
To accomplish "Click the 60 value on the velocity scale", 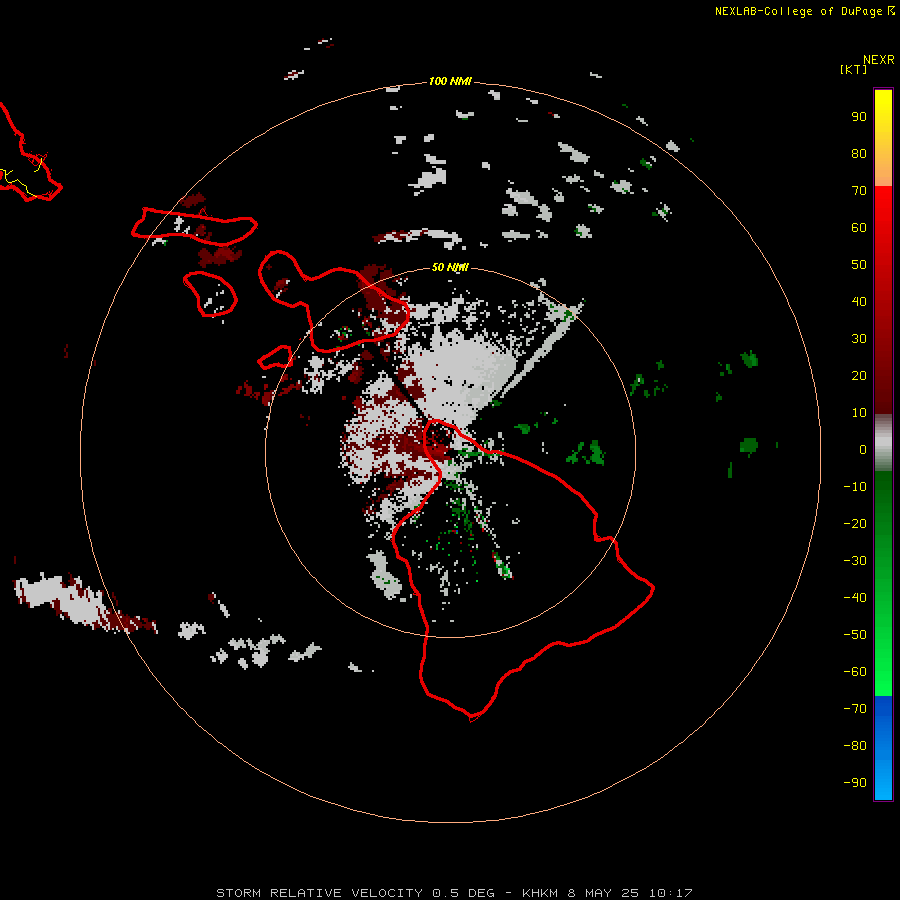I will (x=859, y=228).
